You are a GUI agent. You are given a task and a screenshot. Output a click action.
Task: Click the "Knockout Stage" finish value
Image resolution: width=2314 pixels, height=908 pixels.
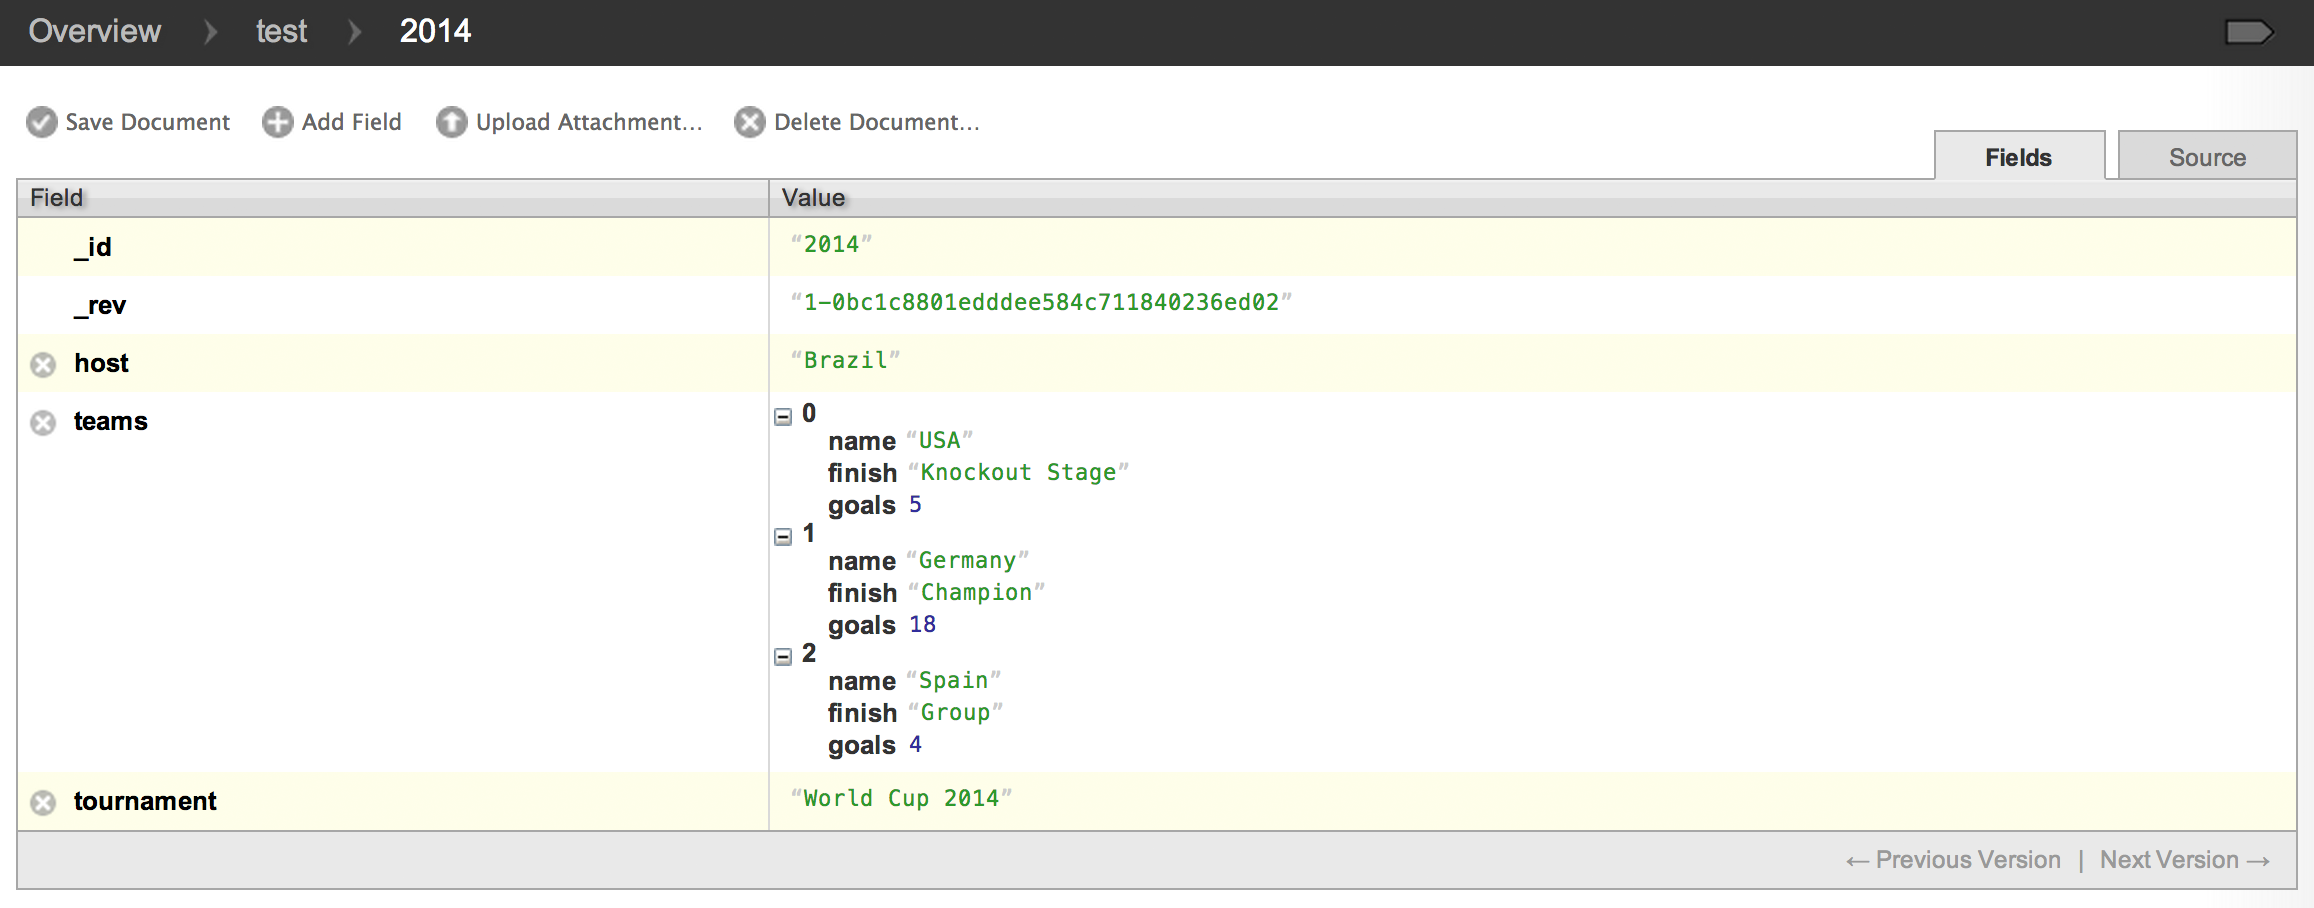(x=1018, y=472)
